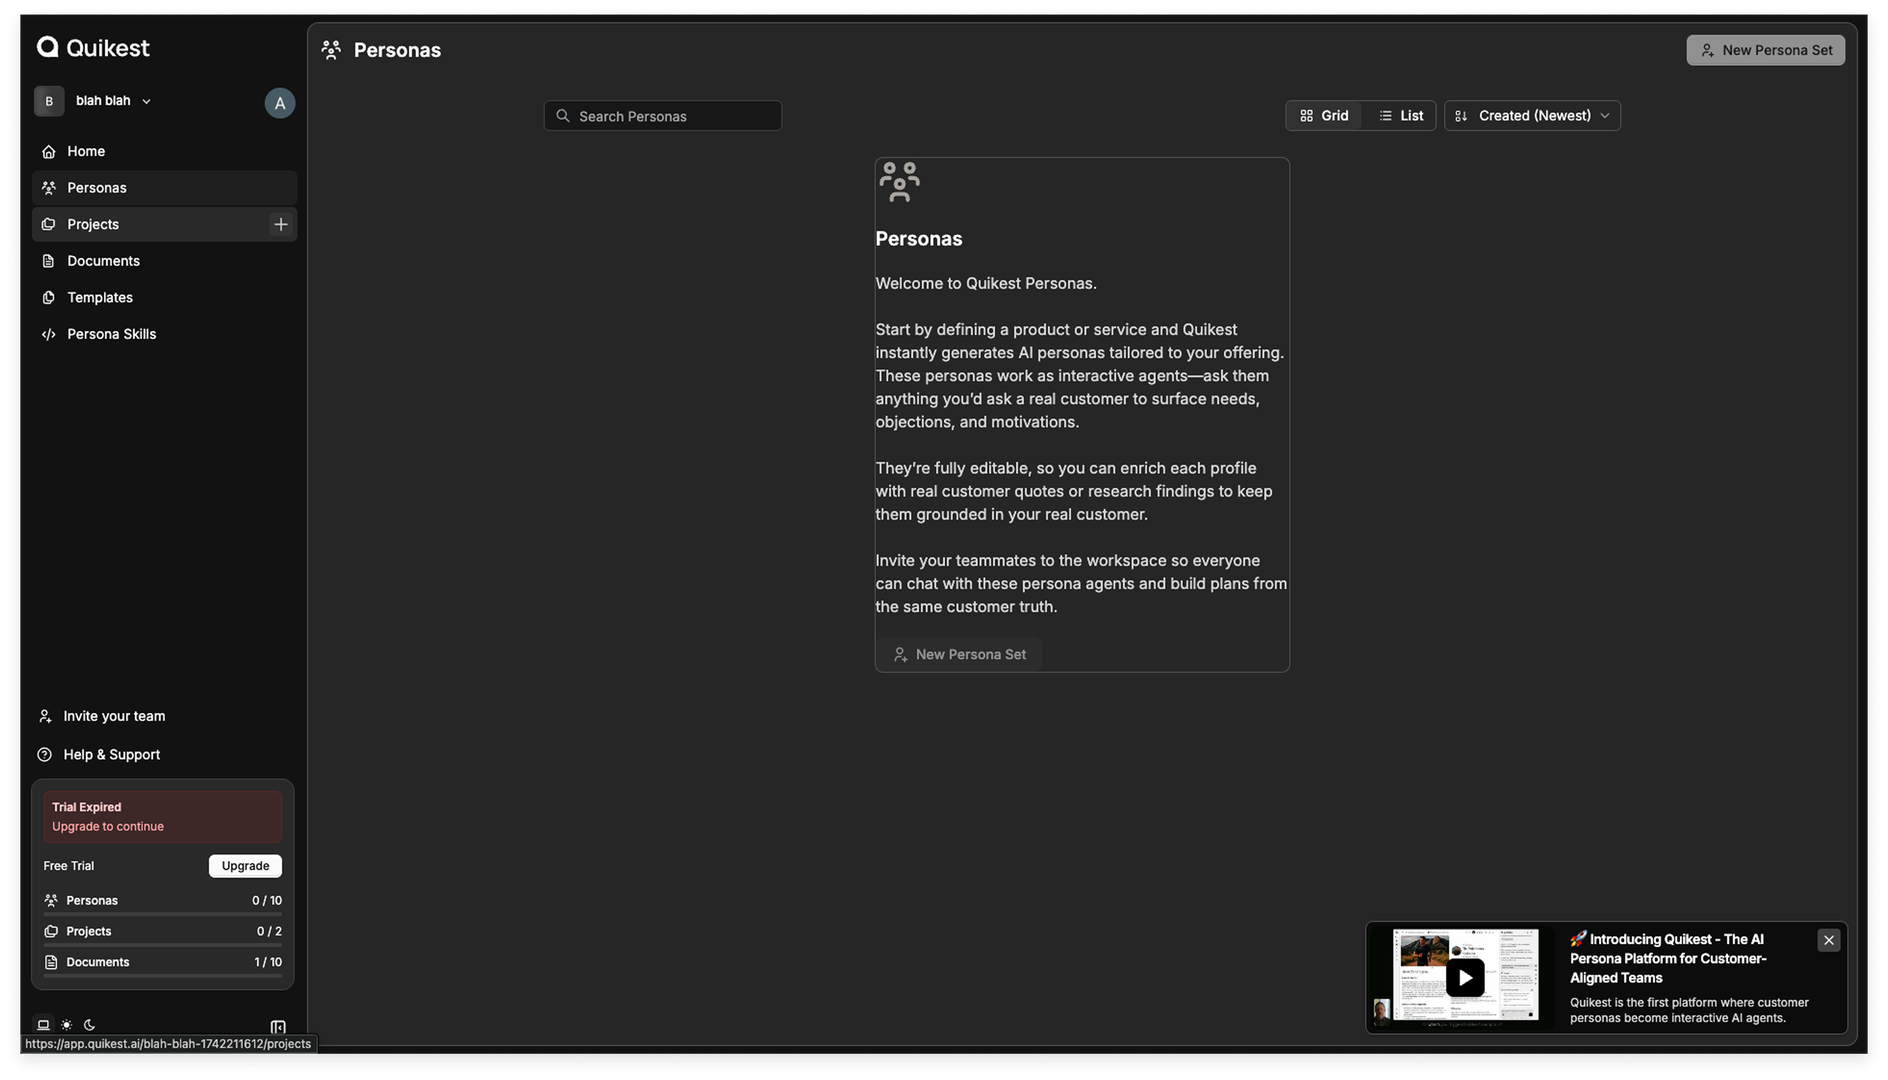Image resolution: width=1888 pixels, height=1080 pixels.
Task: Click the Invite team person icon
Action: (x=44, y=716)
